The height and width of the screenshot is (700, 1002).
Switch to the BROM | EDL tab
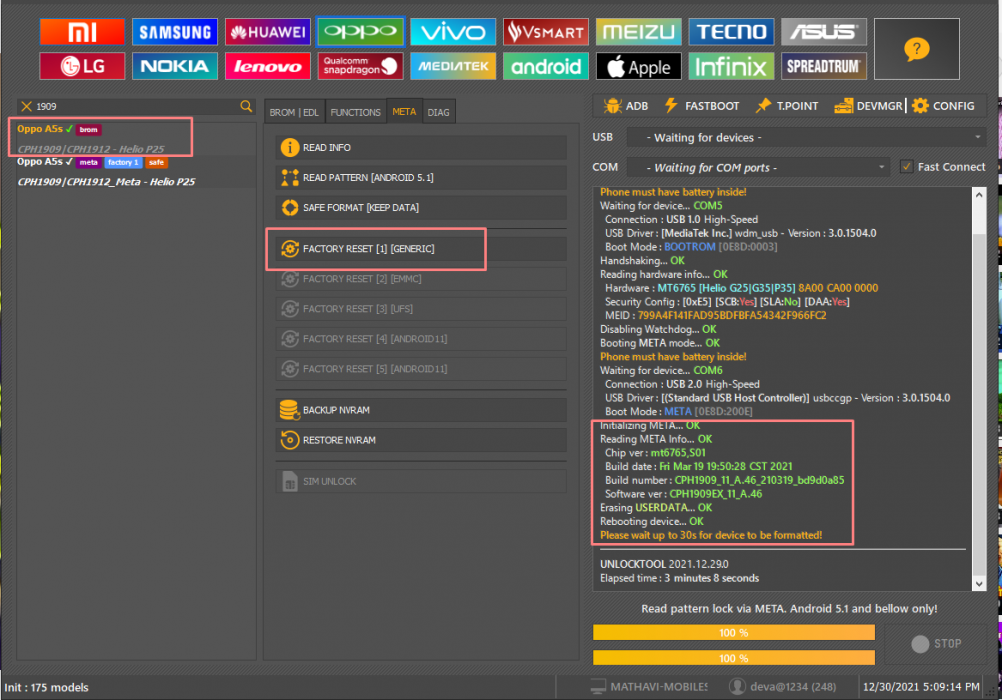point(294,112)
